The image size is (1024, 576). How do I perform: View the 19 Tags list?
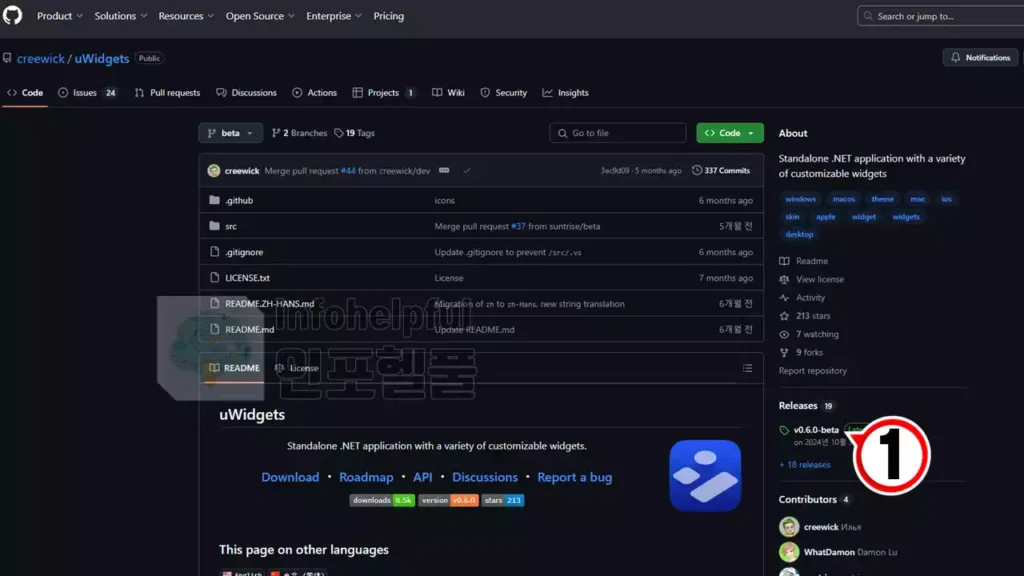pyautogui.click(x=355, y=133)
